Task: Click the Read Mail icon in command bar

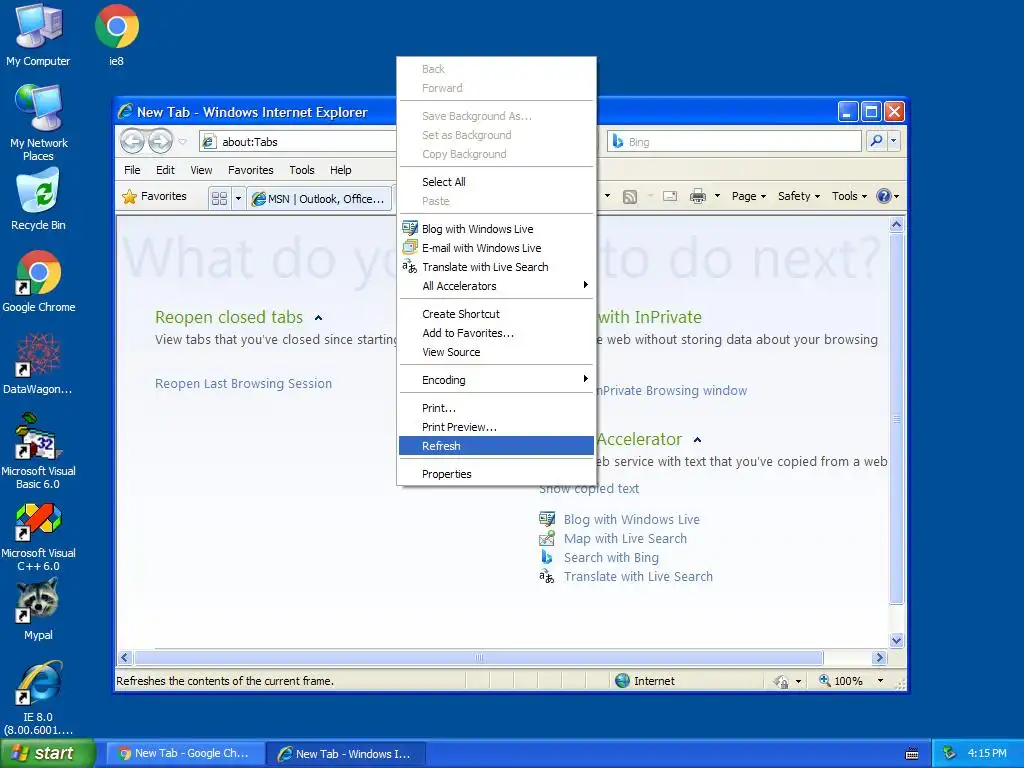Action: tap(670, 196)
